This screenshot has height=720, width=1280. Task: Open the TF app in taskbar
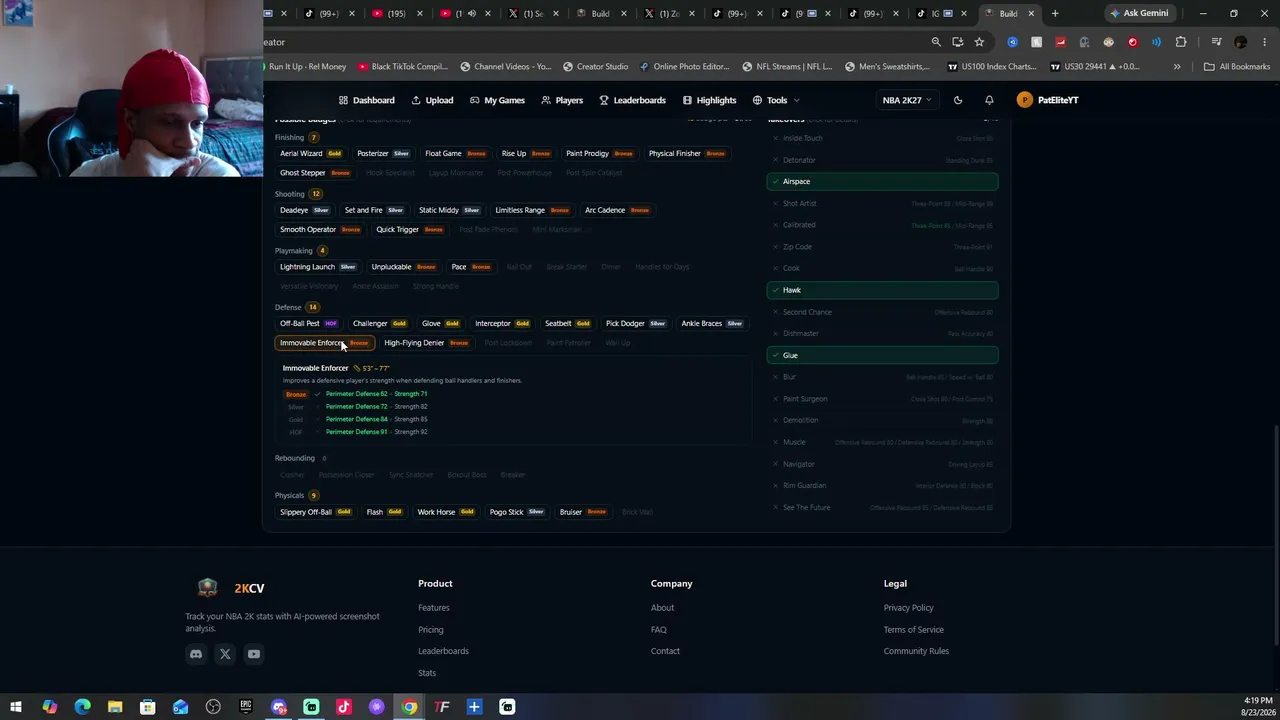(442, 707)
